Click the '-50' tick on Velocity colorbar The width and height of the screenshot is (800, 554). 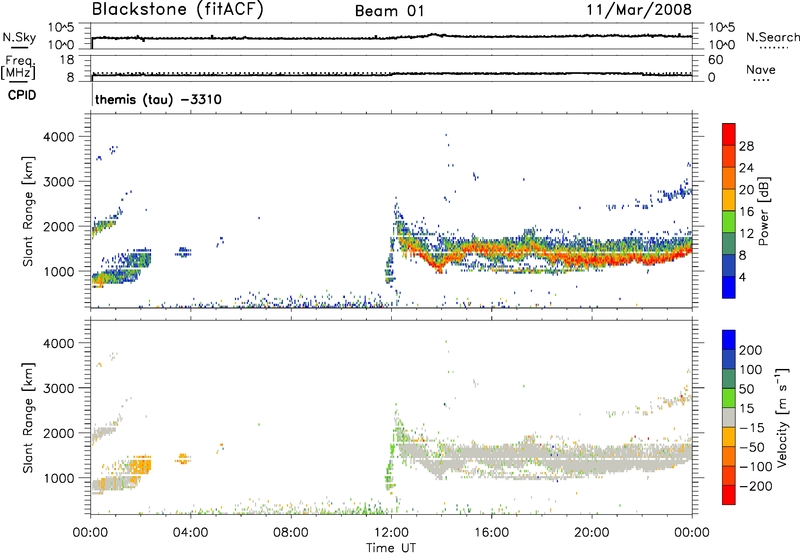coord(753,447)
